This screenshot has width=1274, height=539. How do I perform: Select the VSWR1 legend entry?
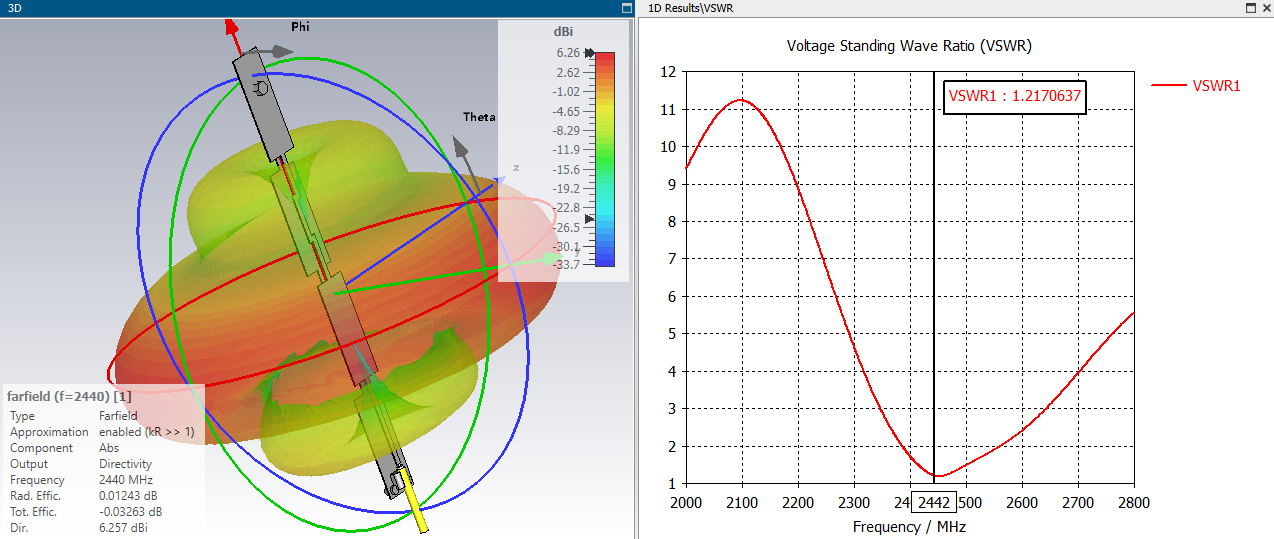(1196, 86)
